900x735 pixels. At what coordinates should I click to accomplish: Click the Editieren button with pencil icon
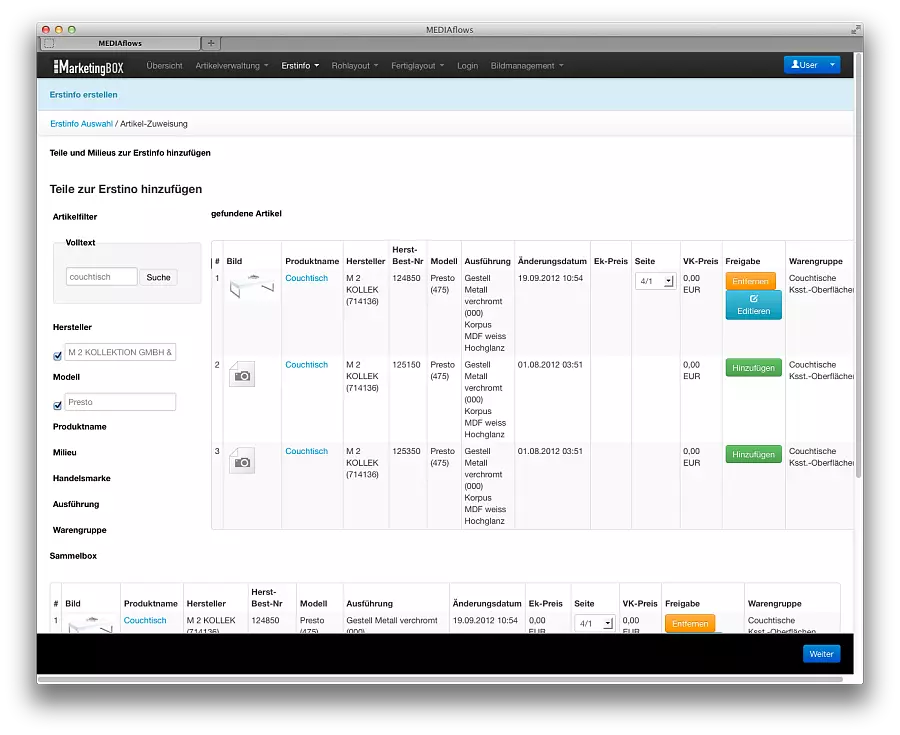(x=753, y=305)
